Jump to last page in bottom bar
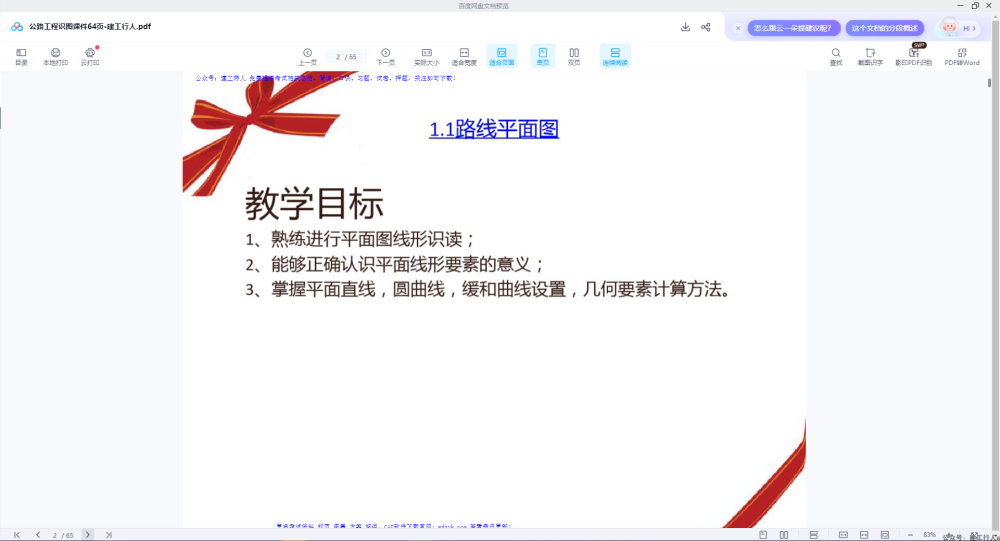This screenshot has width=1000, height=541. [108, 535]
